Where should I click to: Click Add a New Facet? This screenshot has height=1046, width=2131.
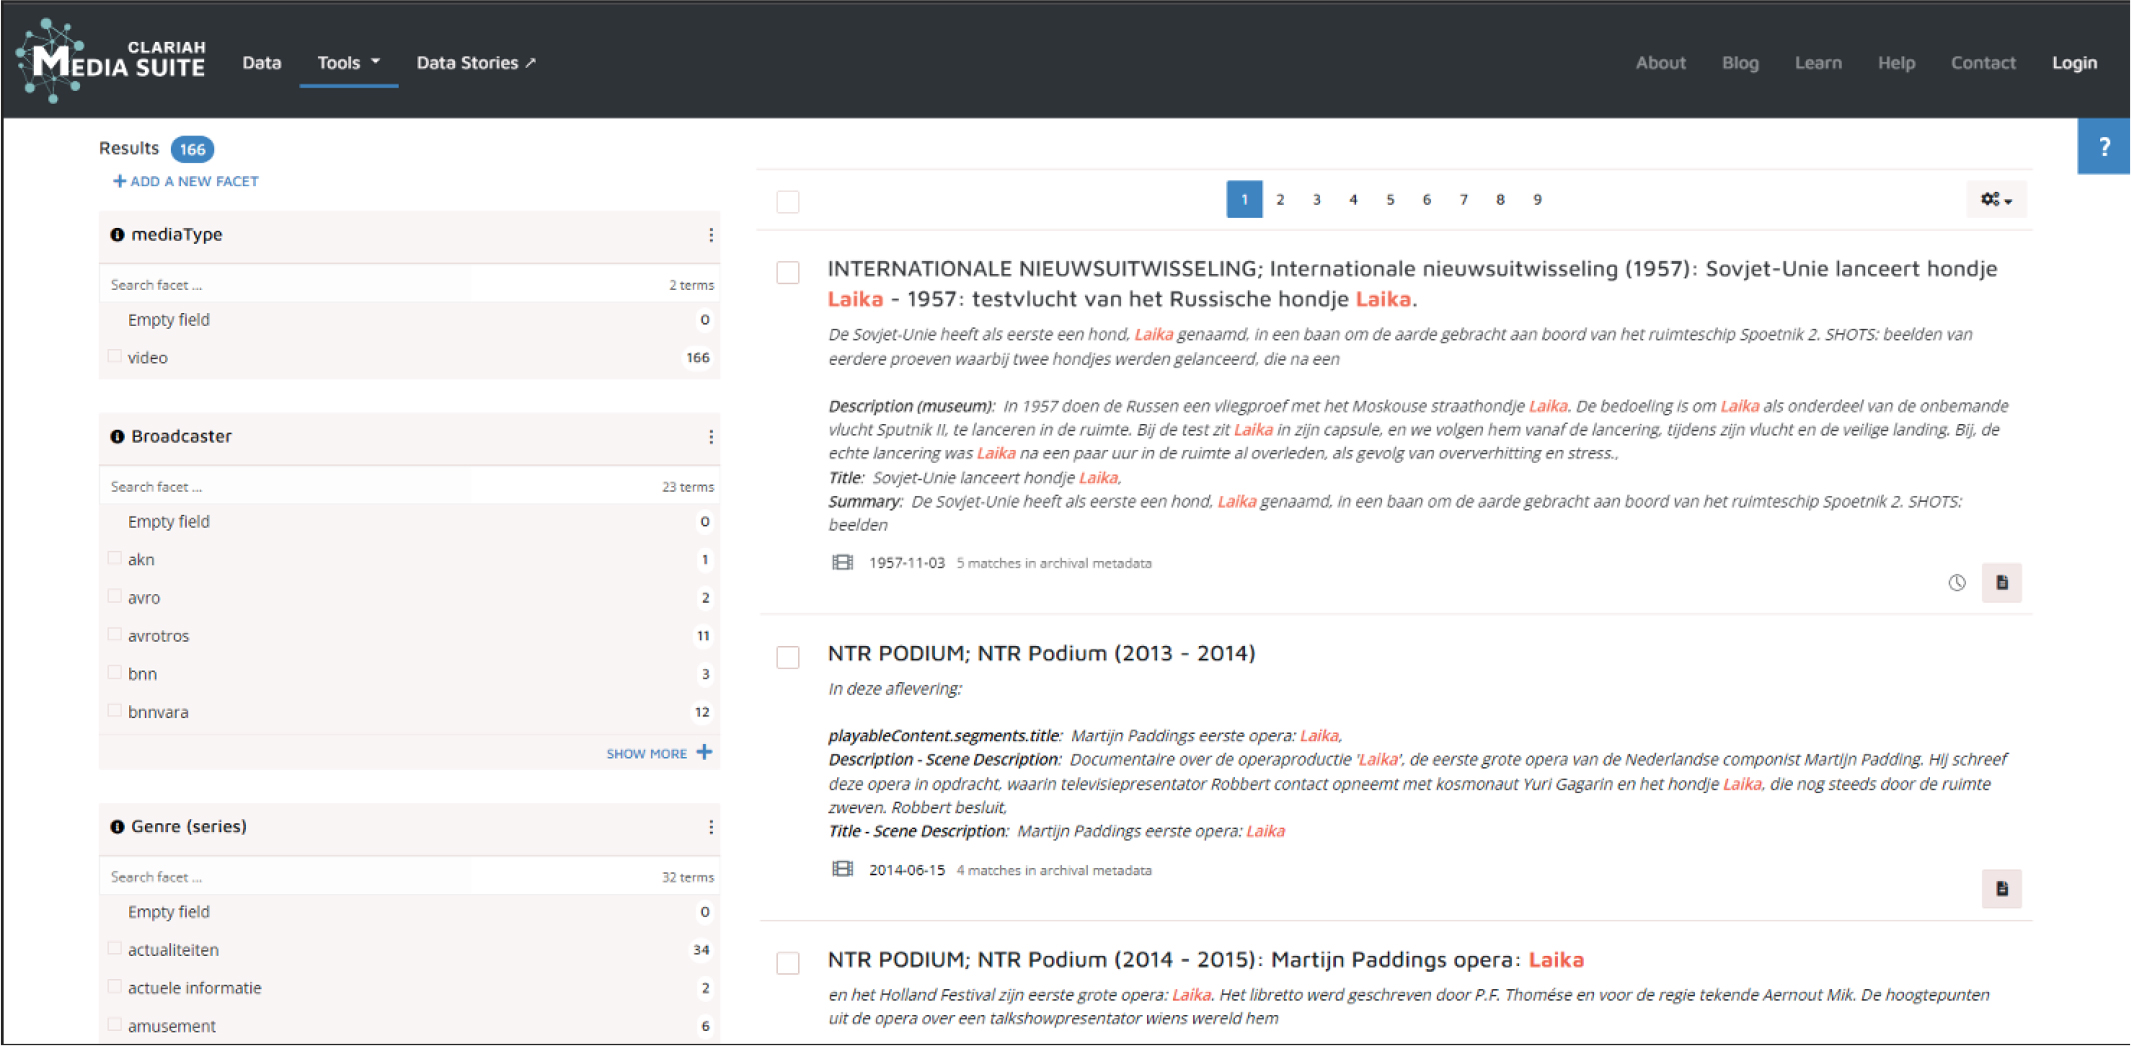click(186, 181)
